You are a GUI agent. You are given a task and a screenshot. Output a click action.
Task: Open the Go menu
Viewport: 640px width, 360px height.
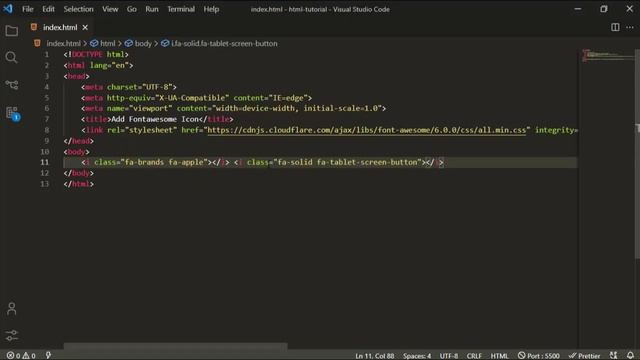(131, 9)
